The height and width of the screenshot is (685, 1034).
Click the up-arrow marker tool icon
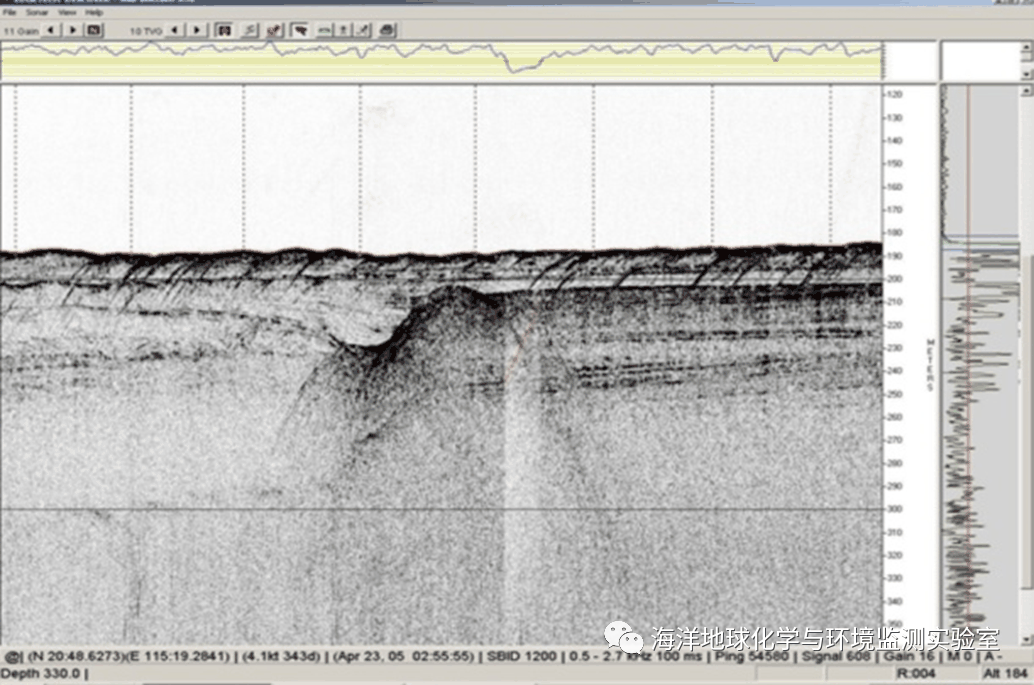(343, 30)
